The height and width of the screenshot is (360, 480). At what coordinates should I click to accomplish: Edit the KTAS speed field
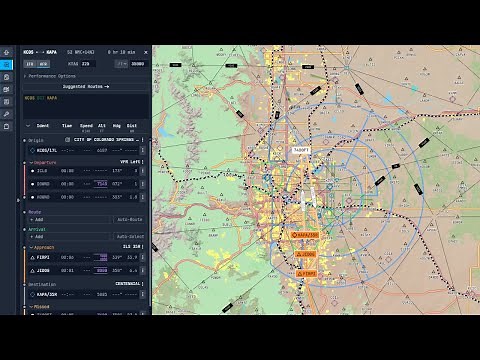88,64
